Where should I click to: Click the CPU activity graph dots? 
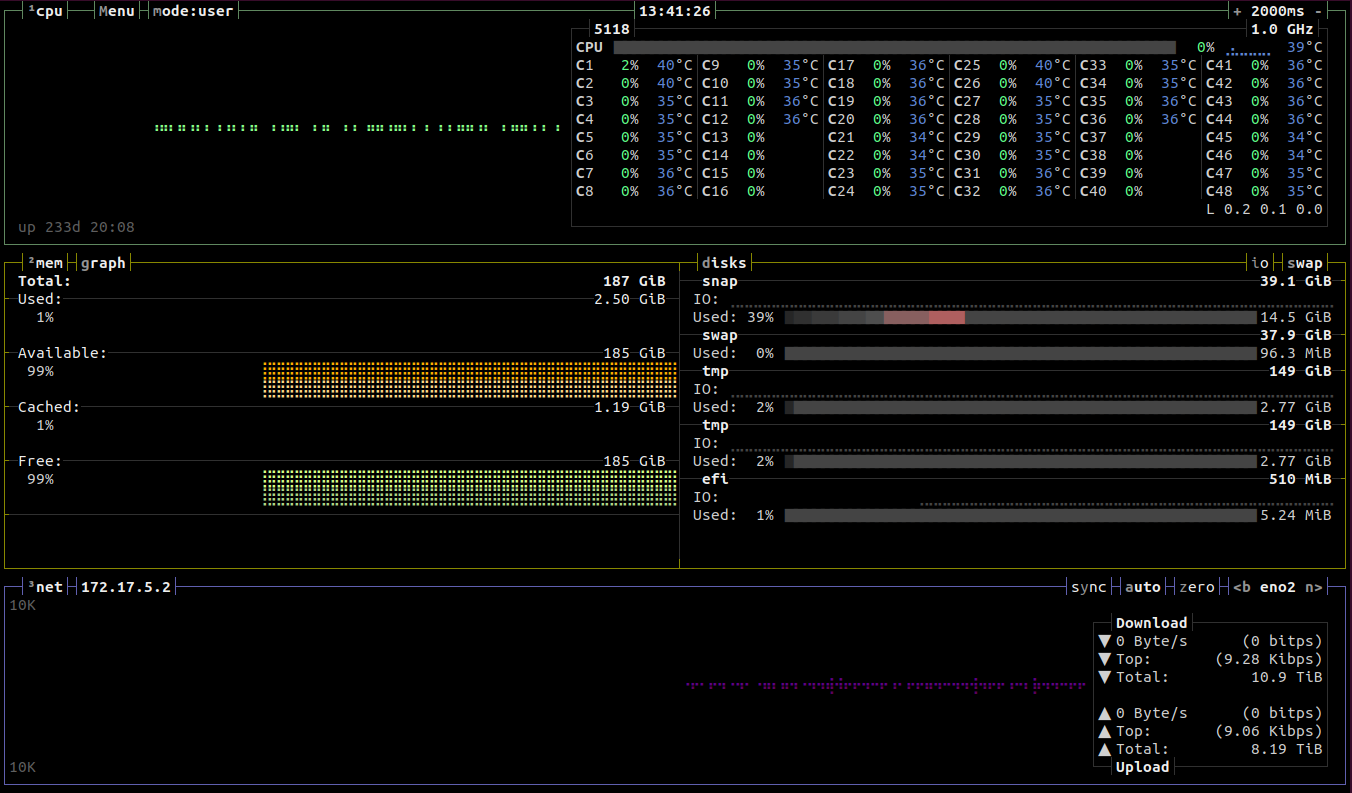[x=357, y=128]
